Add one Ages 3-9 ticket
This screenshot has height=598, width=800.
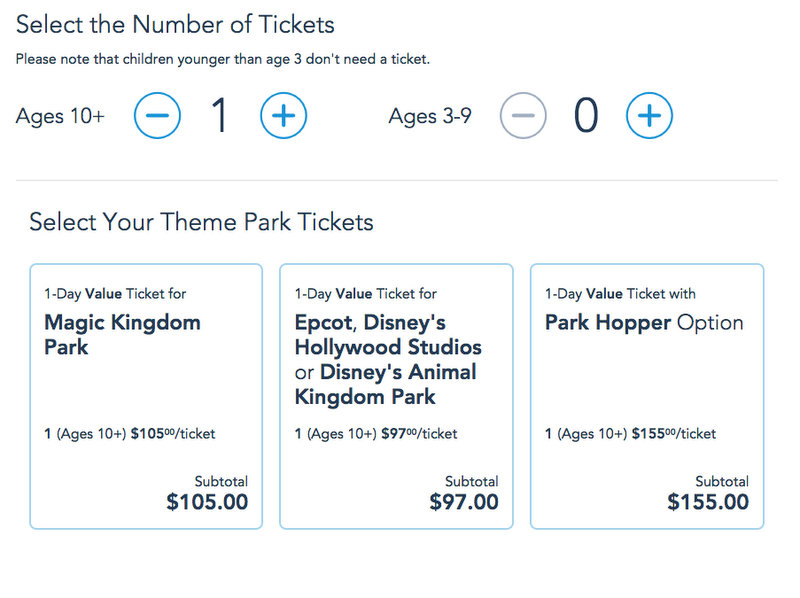[649, 115]
